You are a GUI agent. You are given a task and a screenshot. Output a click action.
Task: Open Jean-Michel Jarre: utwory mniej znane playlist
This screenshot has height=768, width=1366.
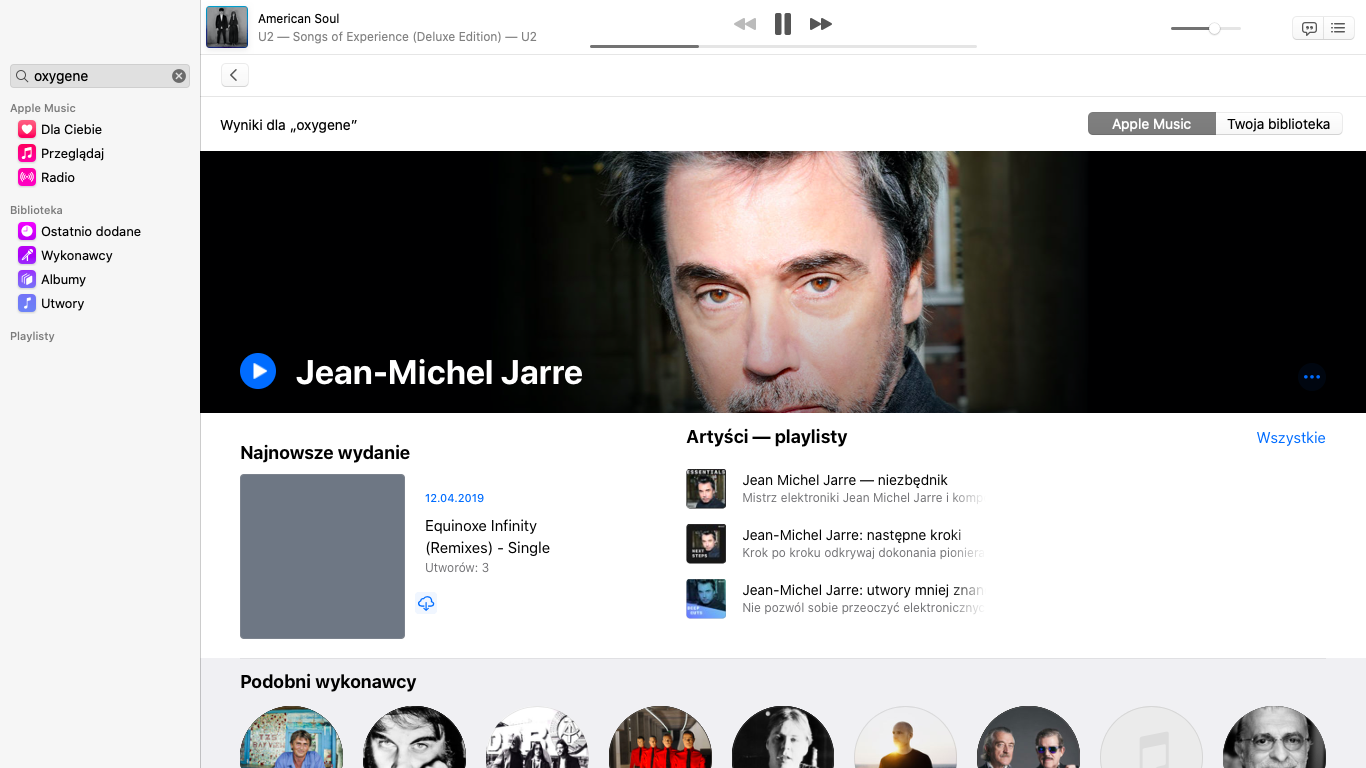[x=863, y=590]
